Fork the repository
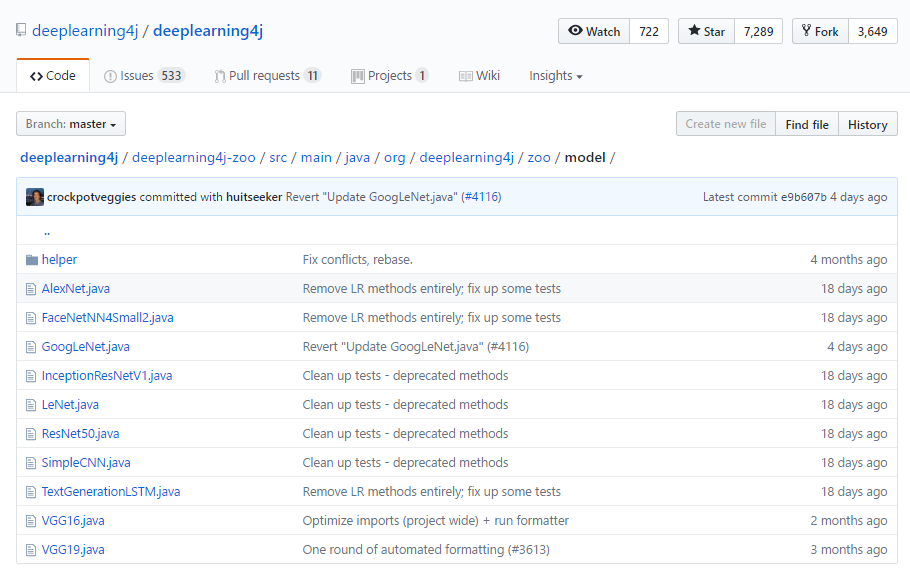The height and width of the screenshot is (580, 910). click(820, 31)
